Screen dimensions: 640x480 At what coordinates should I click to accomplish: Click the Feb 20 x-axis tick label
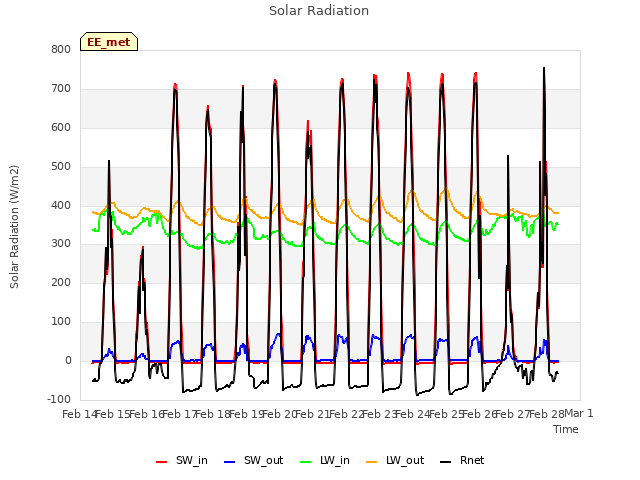pos(280,414)
